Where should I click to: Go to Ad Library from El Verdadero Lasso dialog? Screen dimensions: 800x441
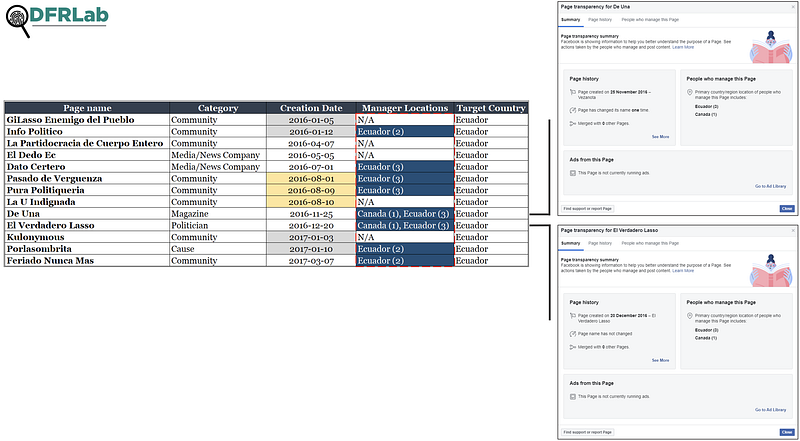tap(770, 410)
